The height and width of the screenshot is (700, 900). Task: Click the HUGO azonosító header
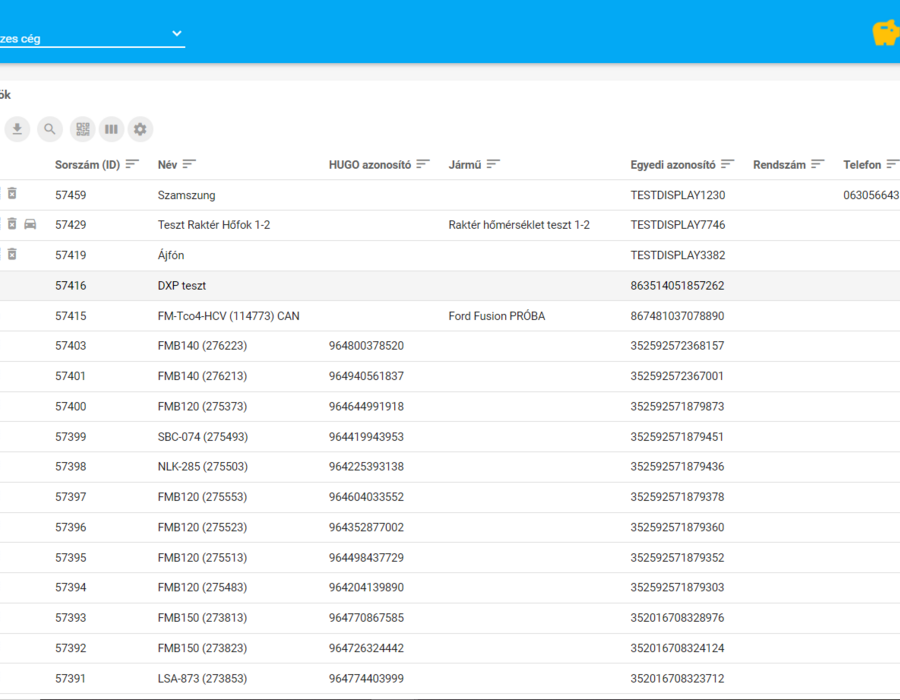370,165
